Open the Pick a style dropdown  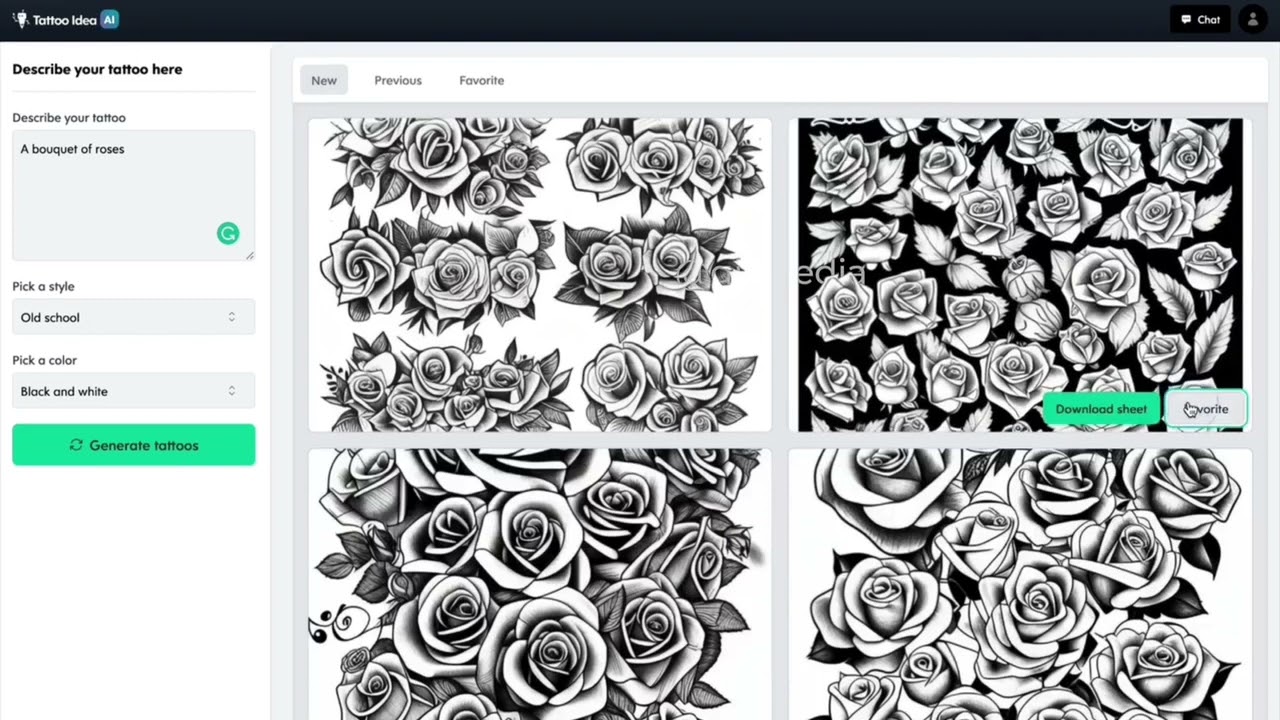[133, 317]
